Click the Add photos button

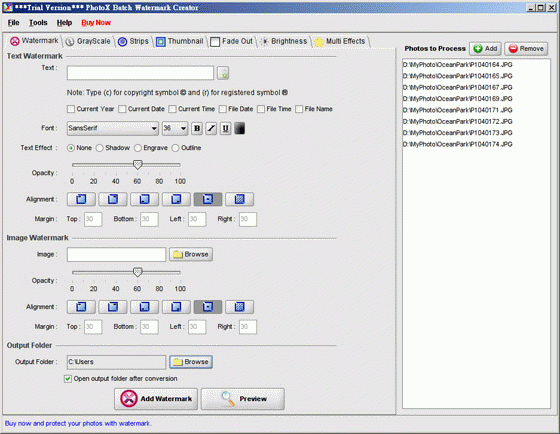(x=485, y=49)
